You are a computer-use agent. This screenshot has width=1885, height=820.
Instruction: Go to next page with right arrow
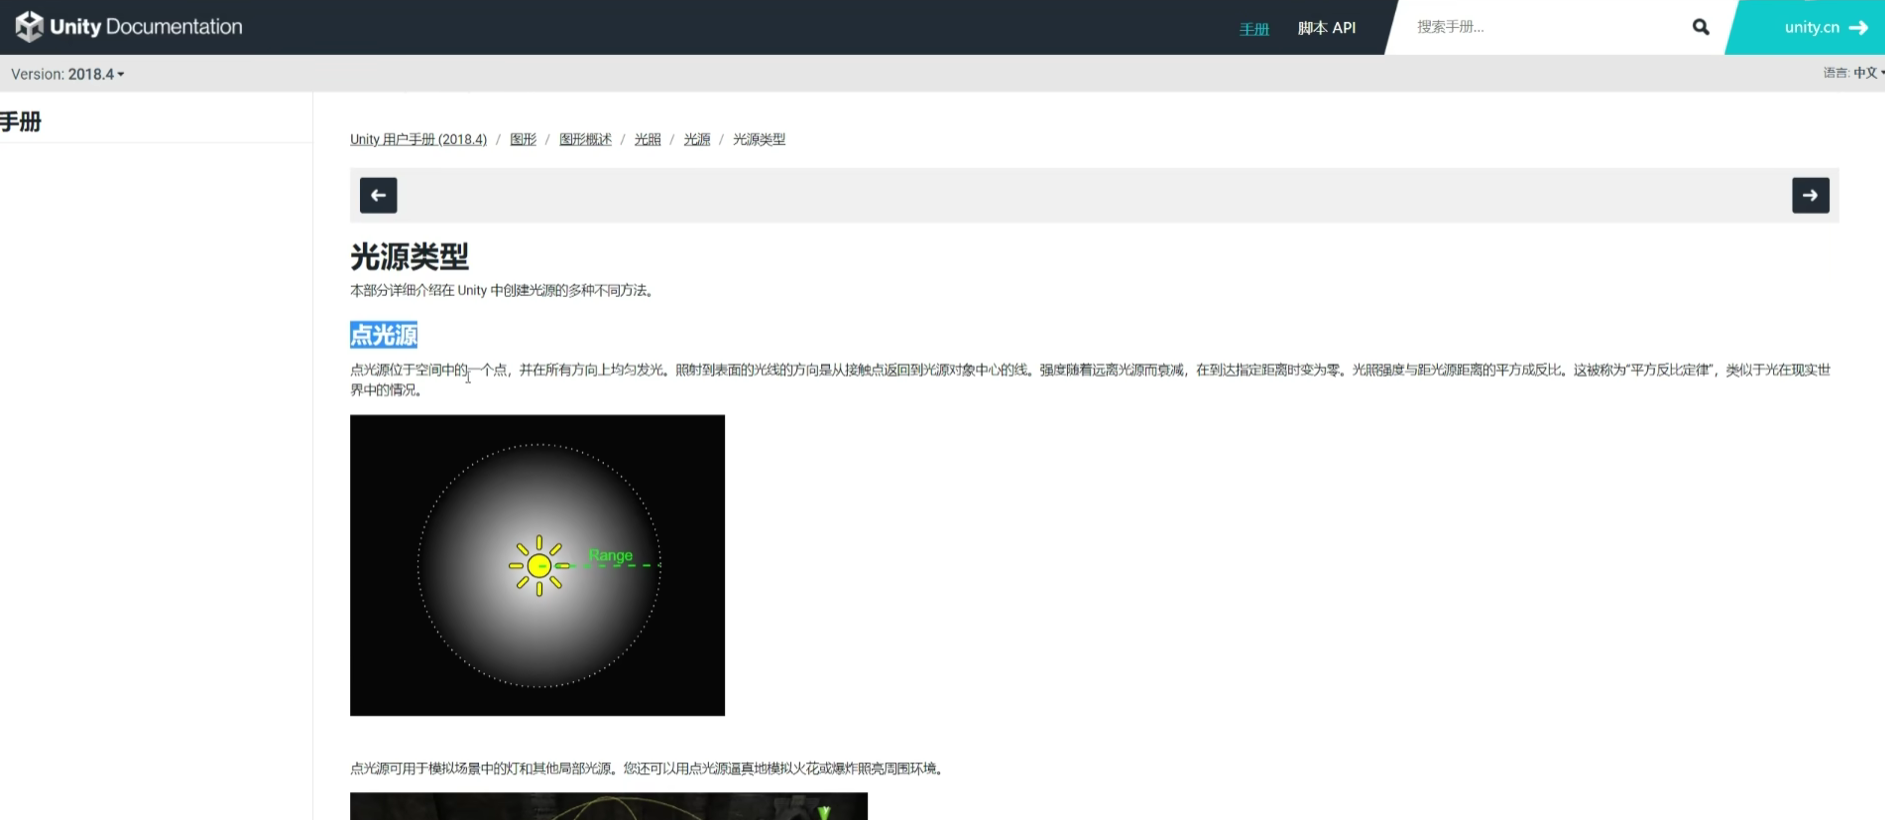click(1810, 195)
